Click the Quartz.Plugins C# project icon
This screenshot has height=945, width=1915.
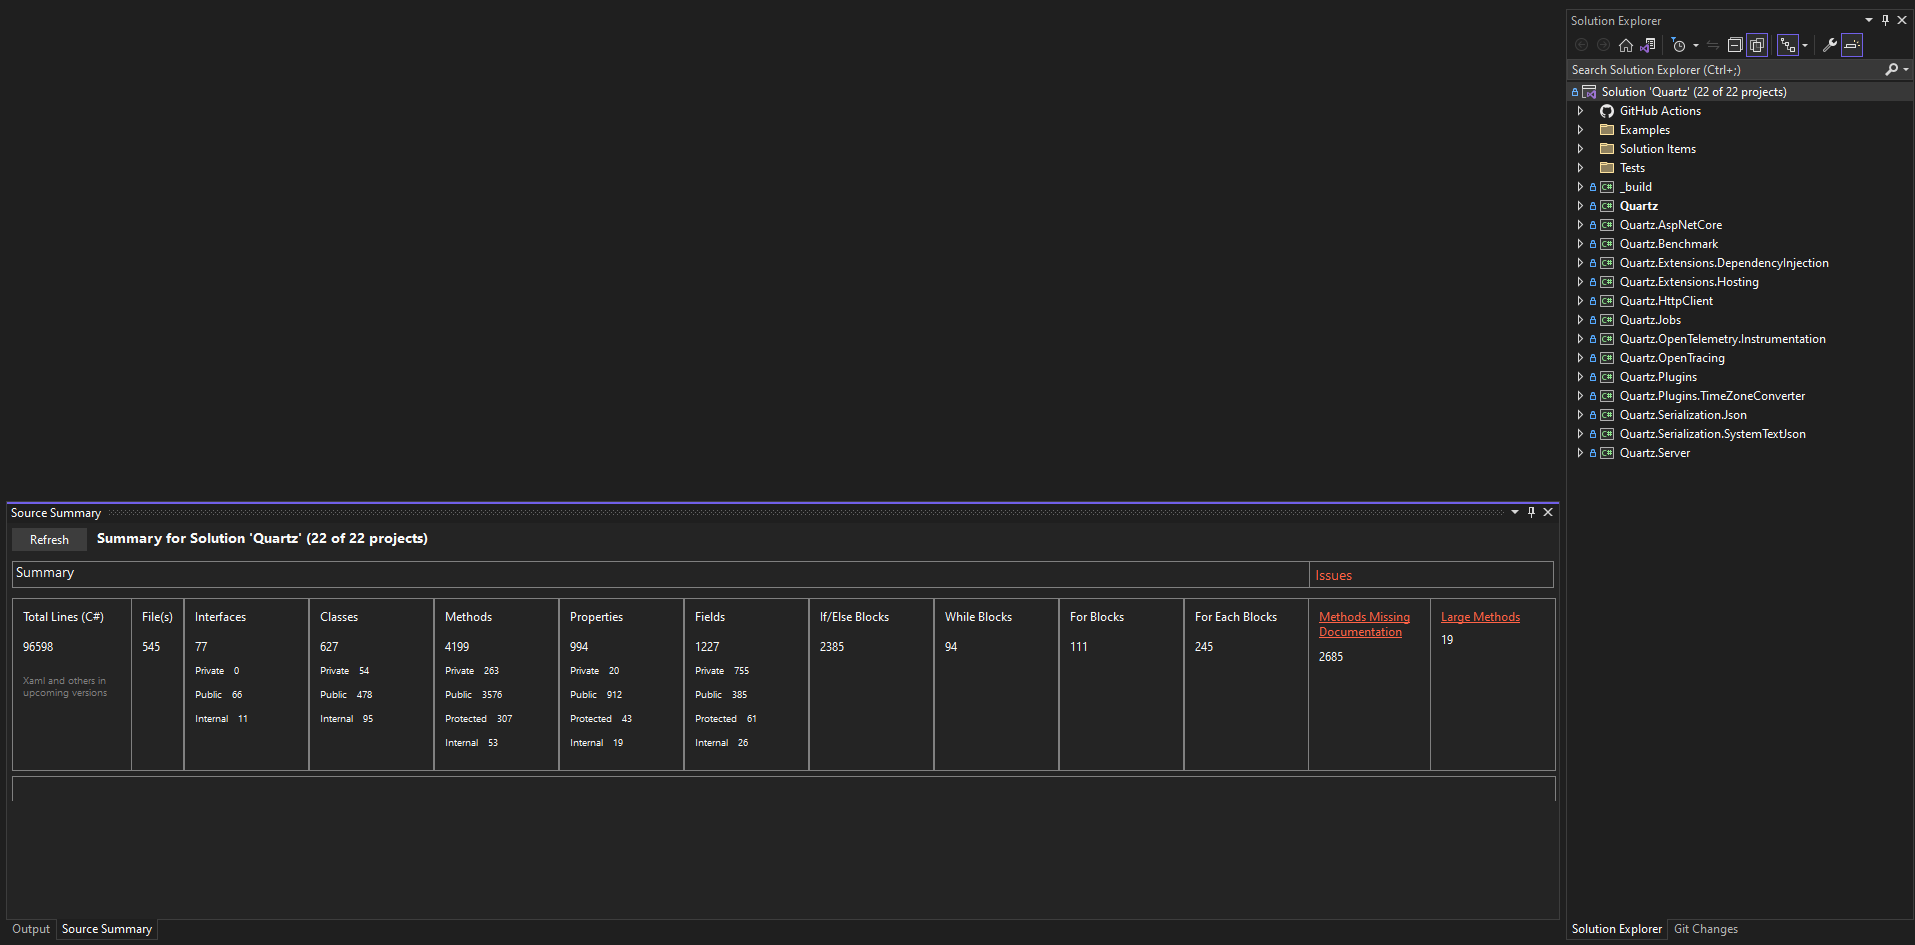(1607, 377)
